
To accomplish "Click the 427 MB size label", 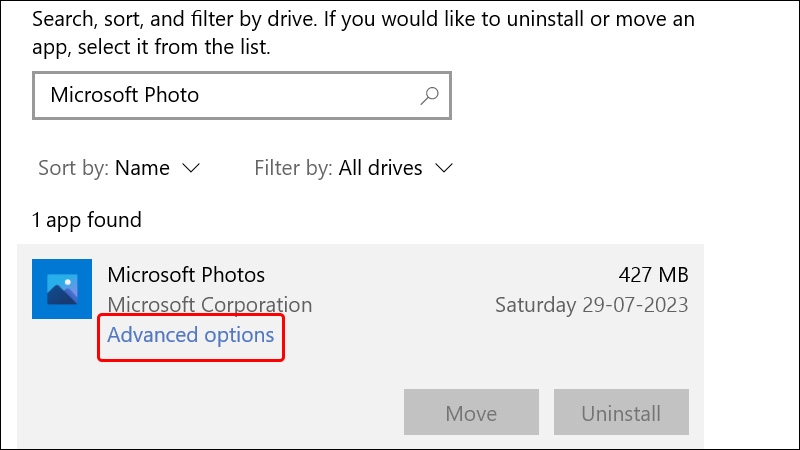I will (x=653, y=275).
